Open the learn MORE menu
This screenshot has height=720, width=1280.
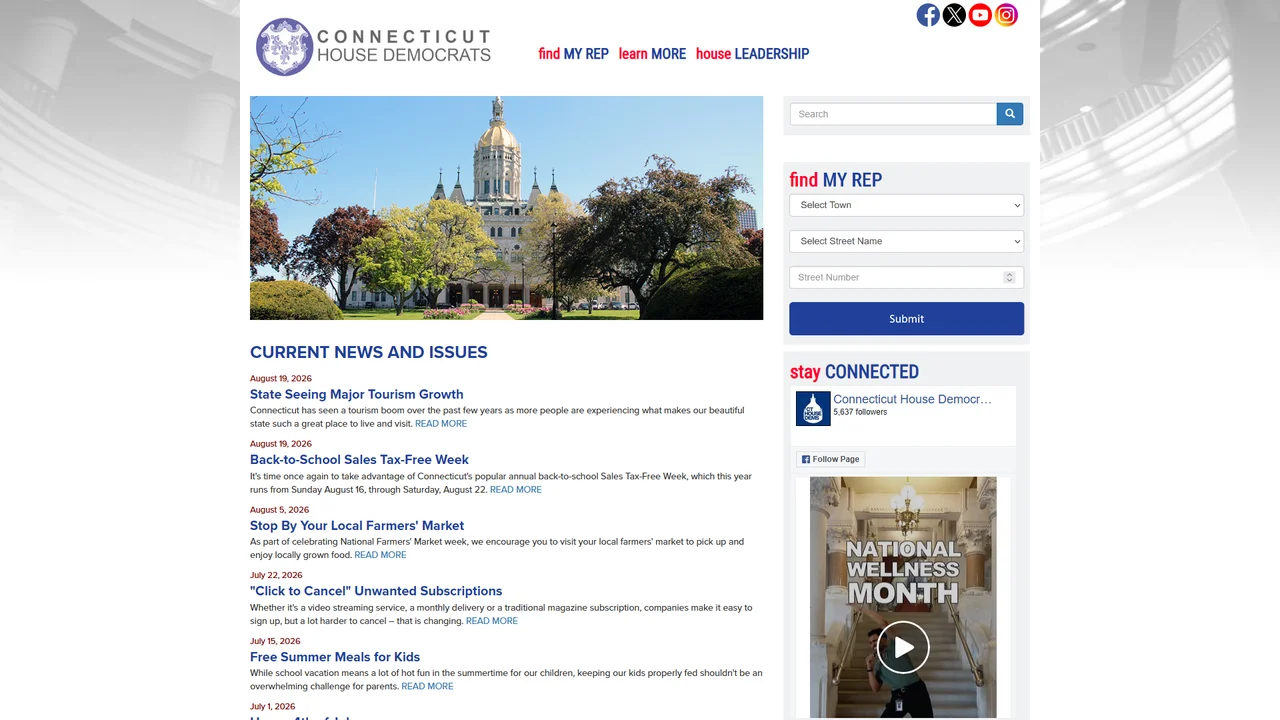pyautogui.click(x=652, y=54)
